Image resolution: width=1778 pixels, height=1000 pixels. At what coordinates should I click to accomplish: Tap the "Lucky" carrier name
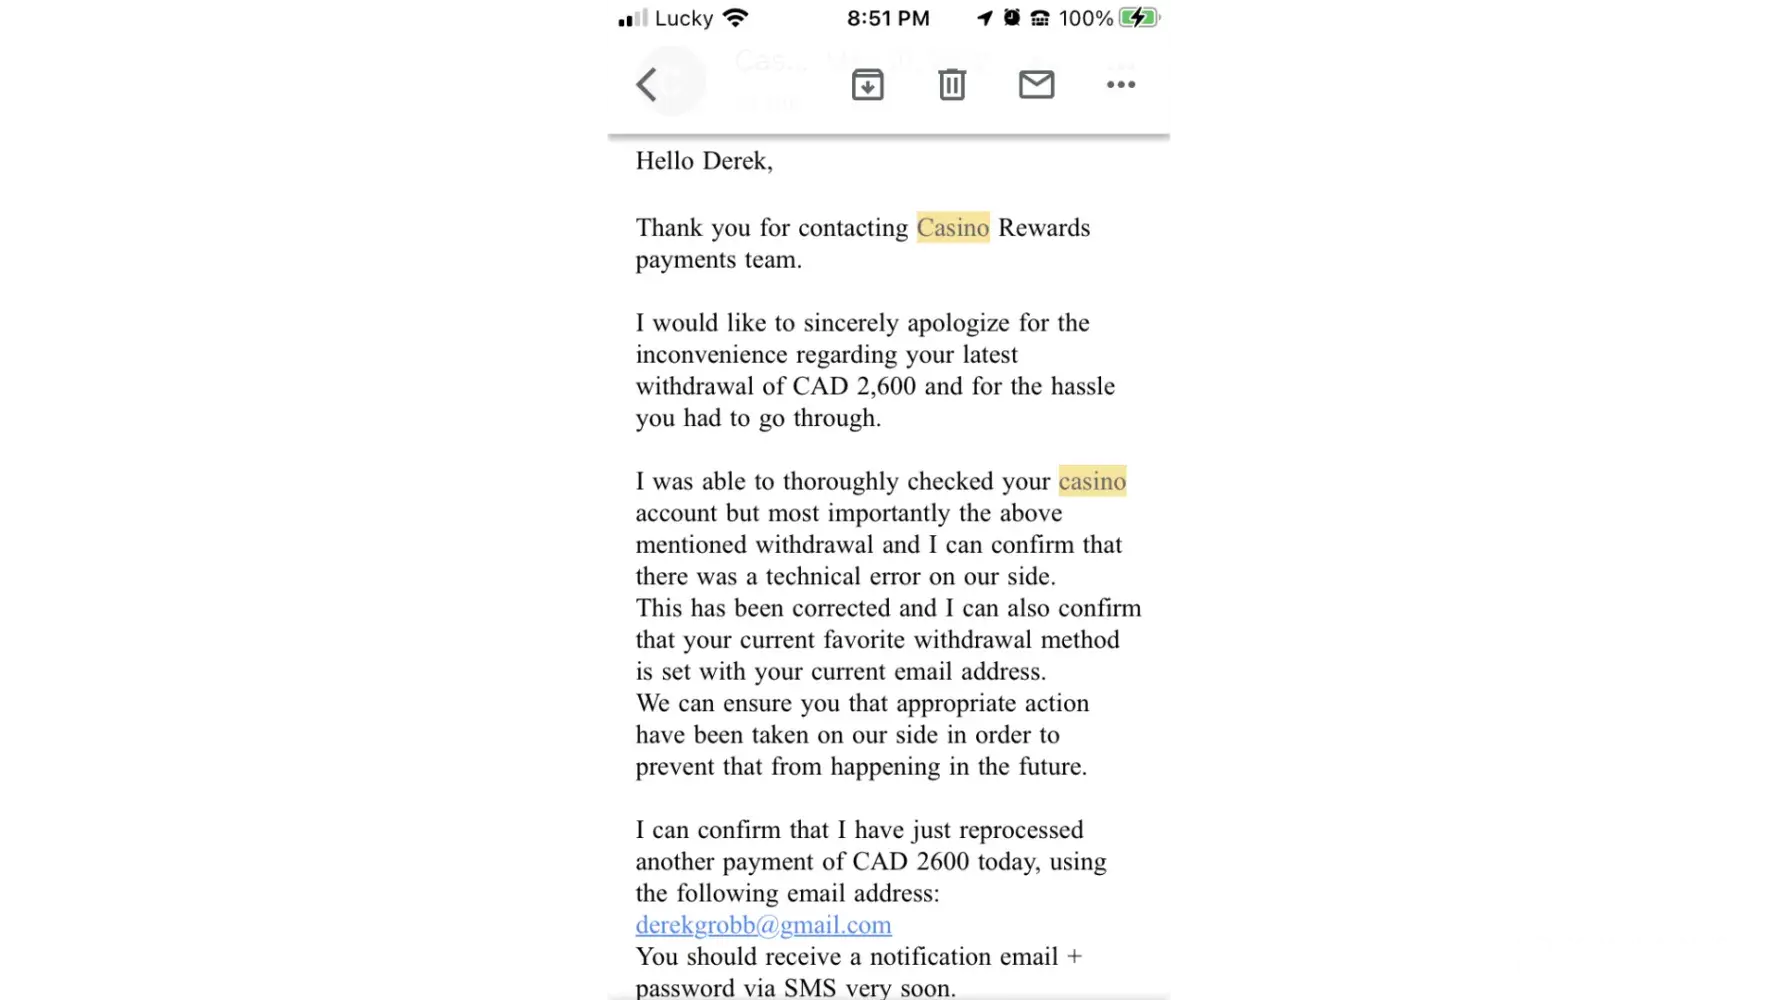pos(684,18)
